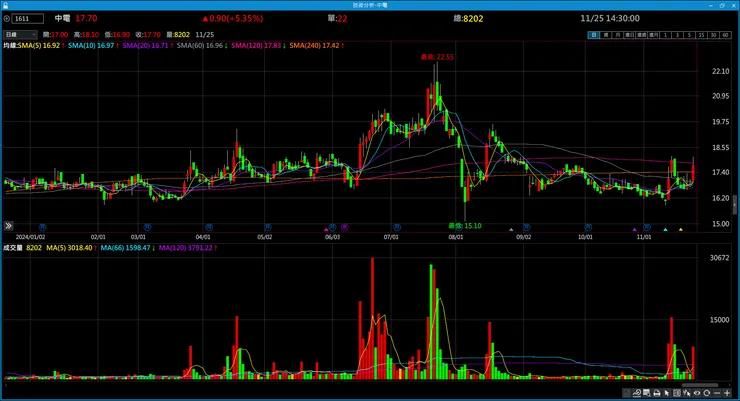Select the 3-minute period tab
This screenshot has height=401, width=740.
coord(677,35)
